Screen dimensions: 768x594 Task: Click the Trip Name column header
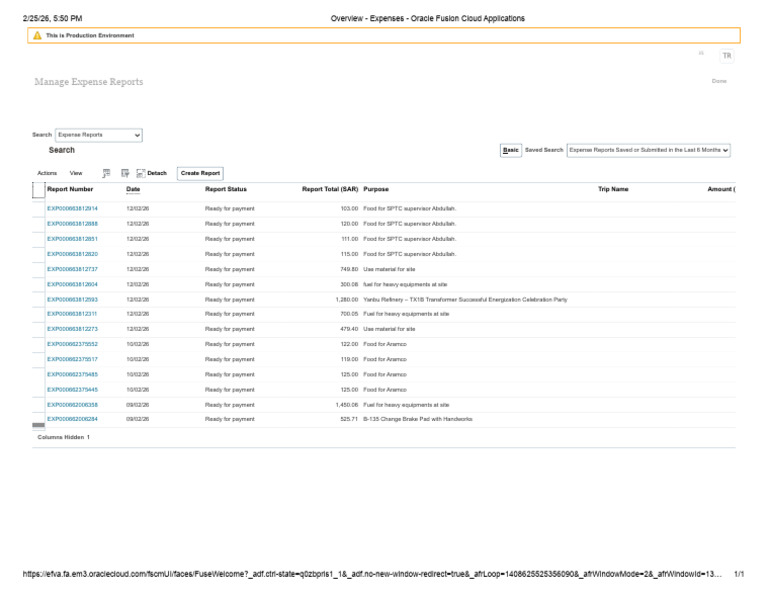613,189
